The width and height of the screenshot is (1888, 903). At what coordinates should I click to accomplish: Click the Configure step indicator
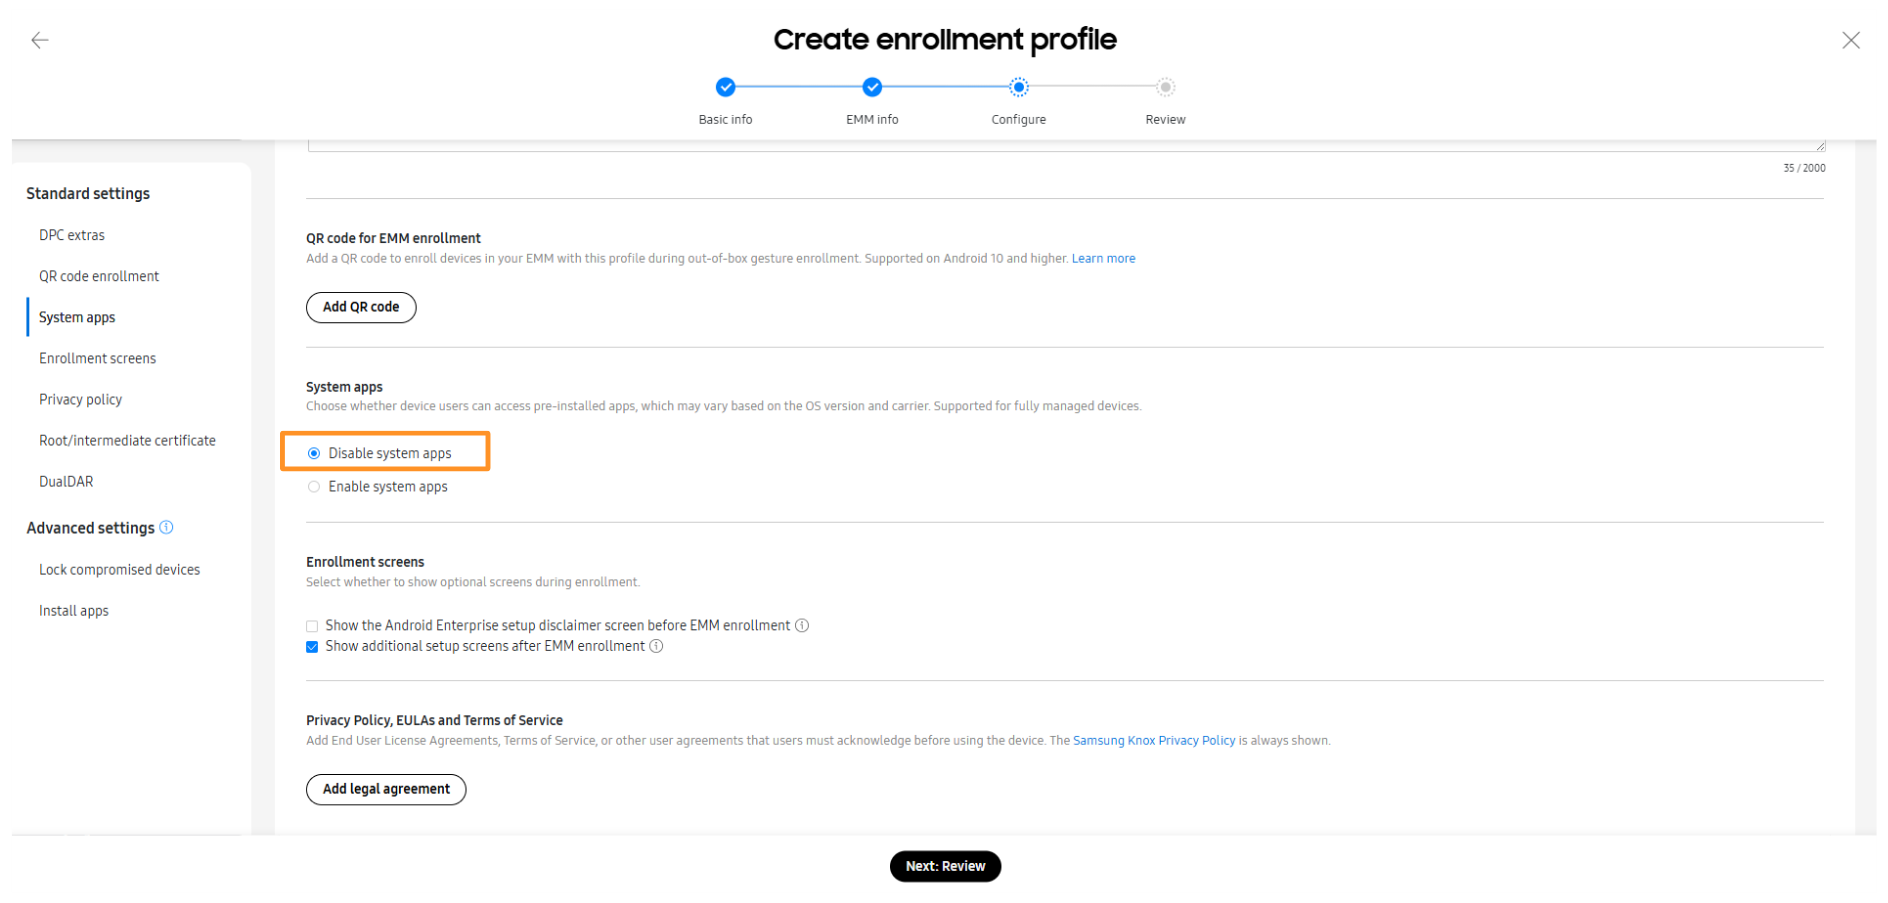(1018, 87)
